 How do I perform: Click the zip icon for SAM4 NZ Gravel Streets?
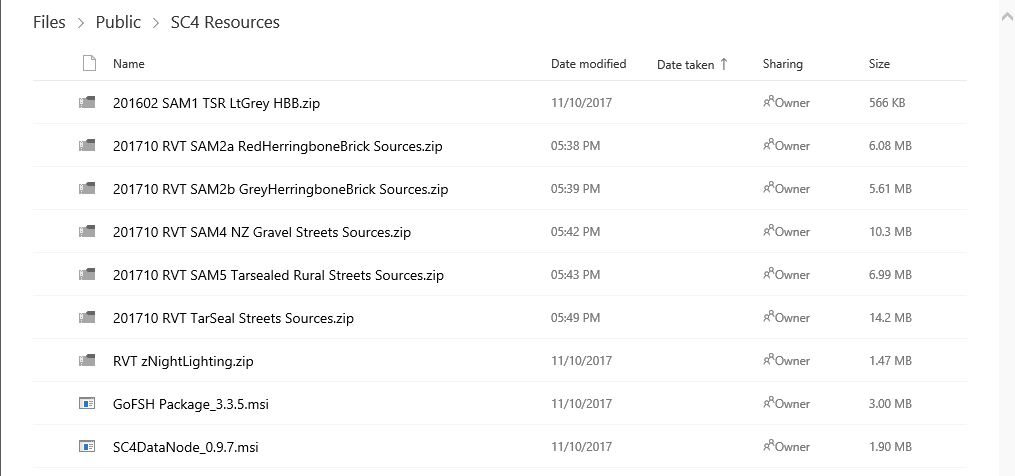pyautogui.click(x=87, y=231)
